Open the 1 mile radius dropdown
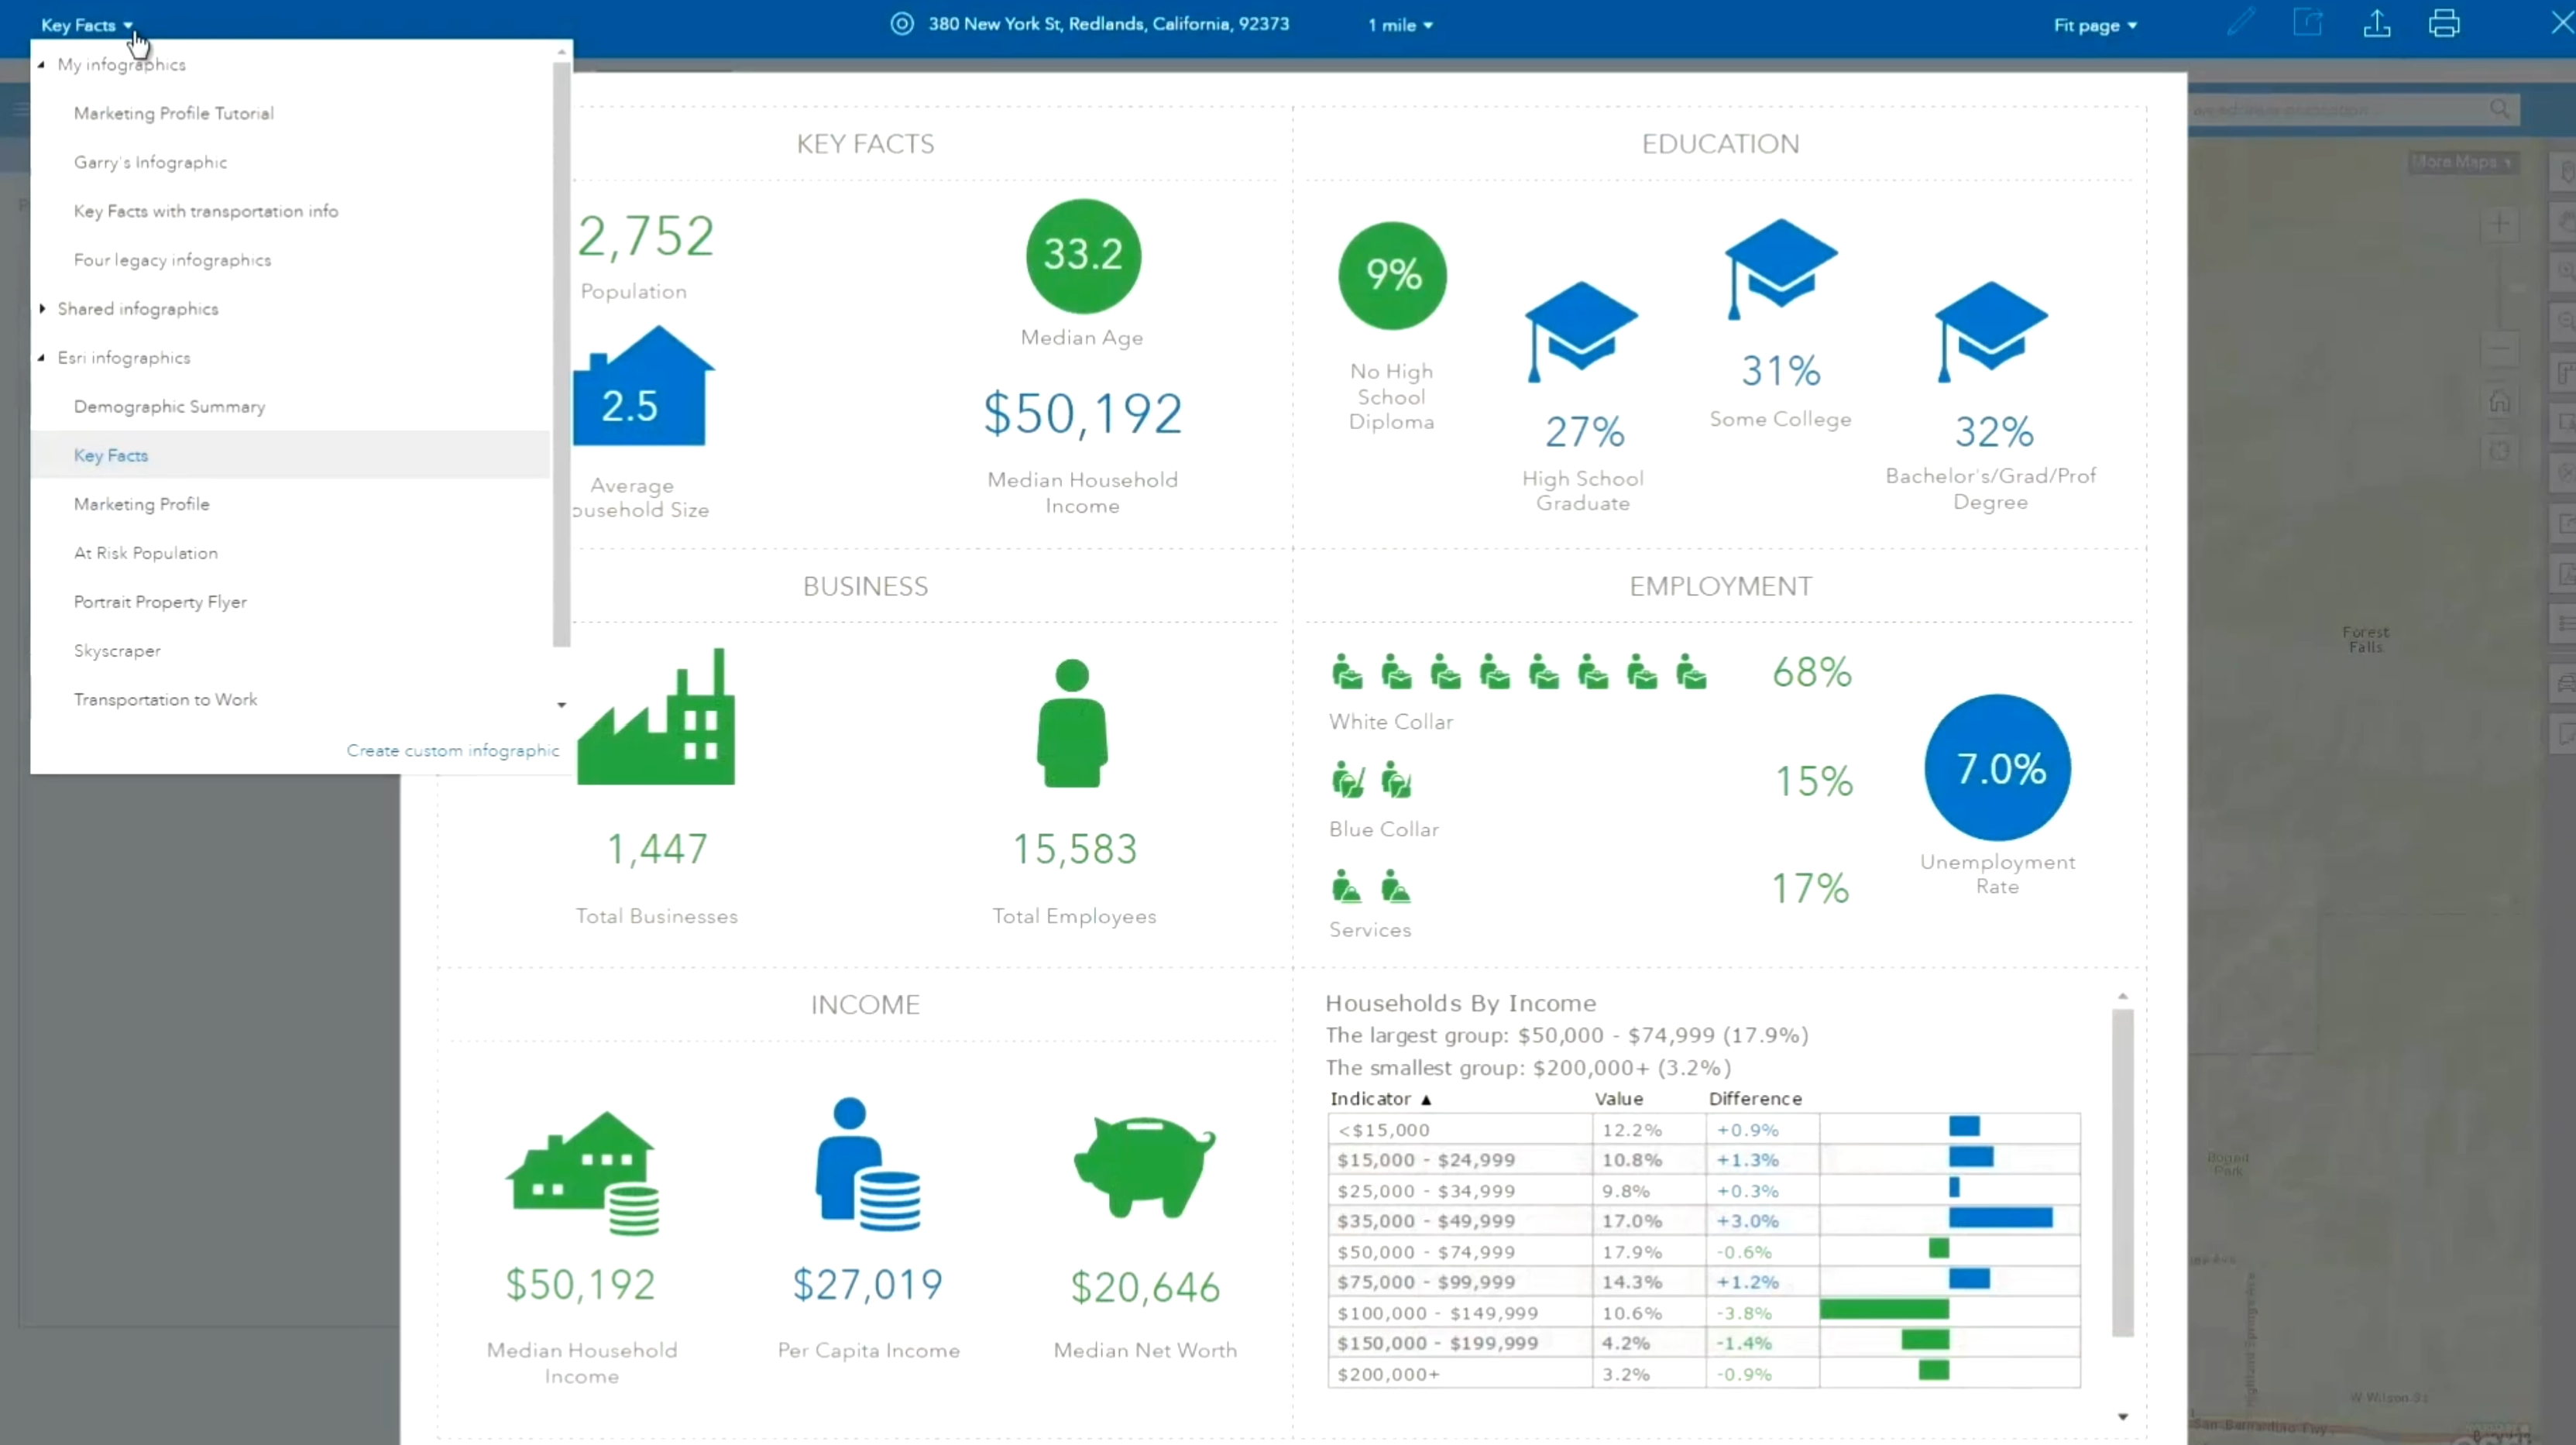The width and height of the screenshot is (2576, 1445). coord(1400,25)
